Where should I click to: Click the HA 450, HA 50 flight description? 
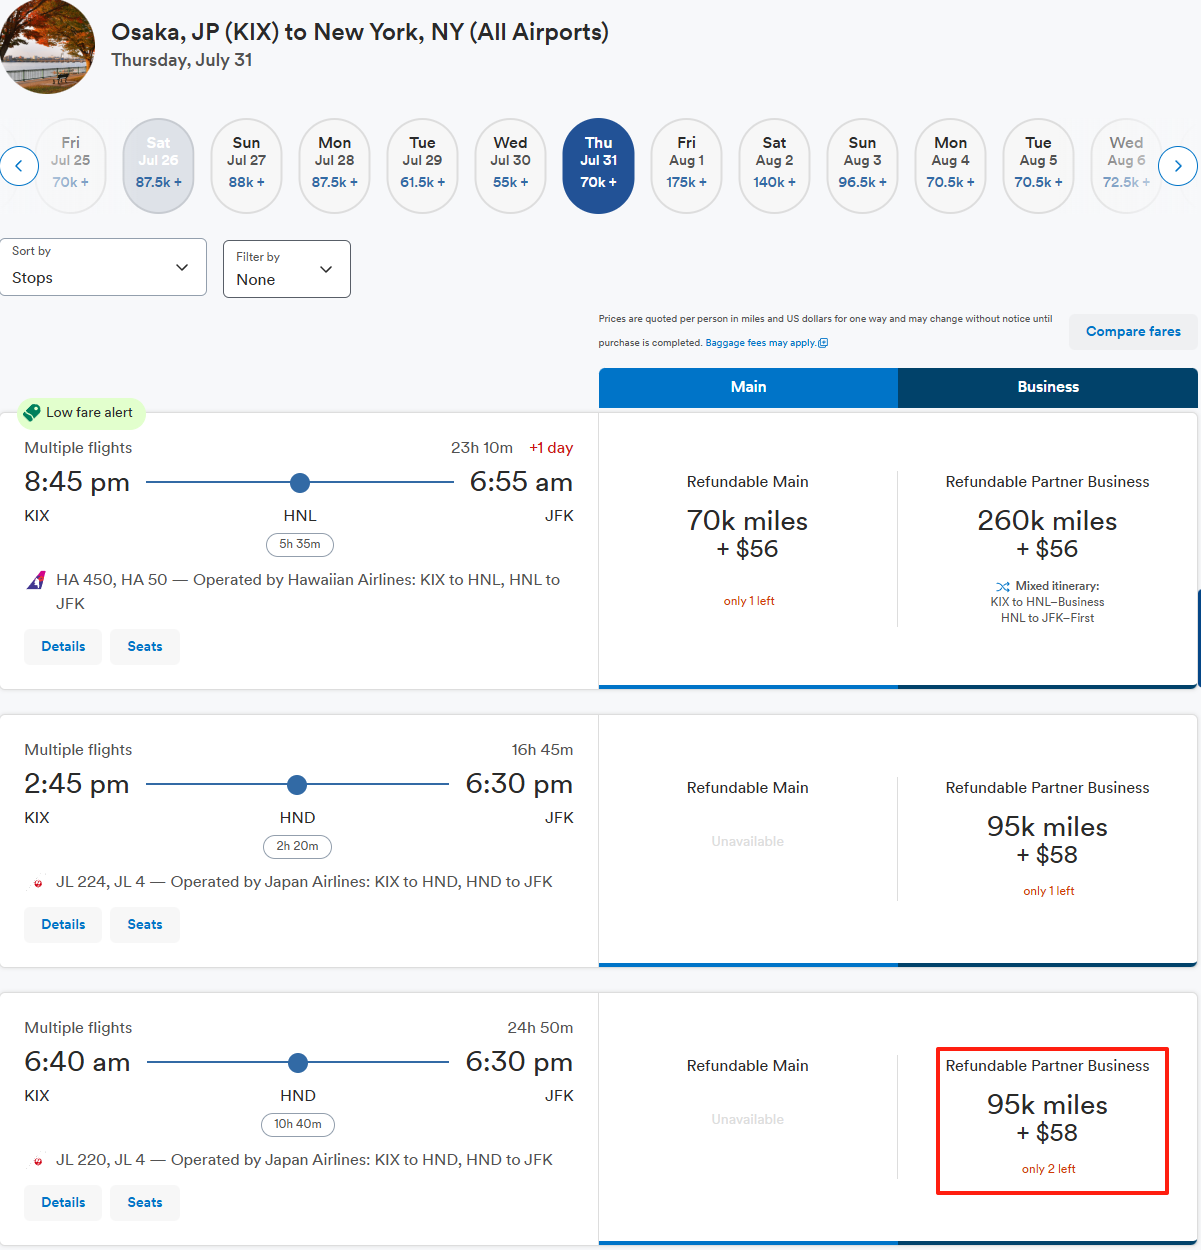[x=308, y=592]
